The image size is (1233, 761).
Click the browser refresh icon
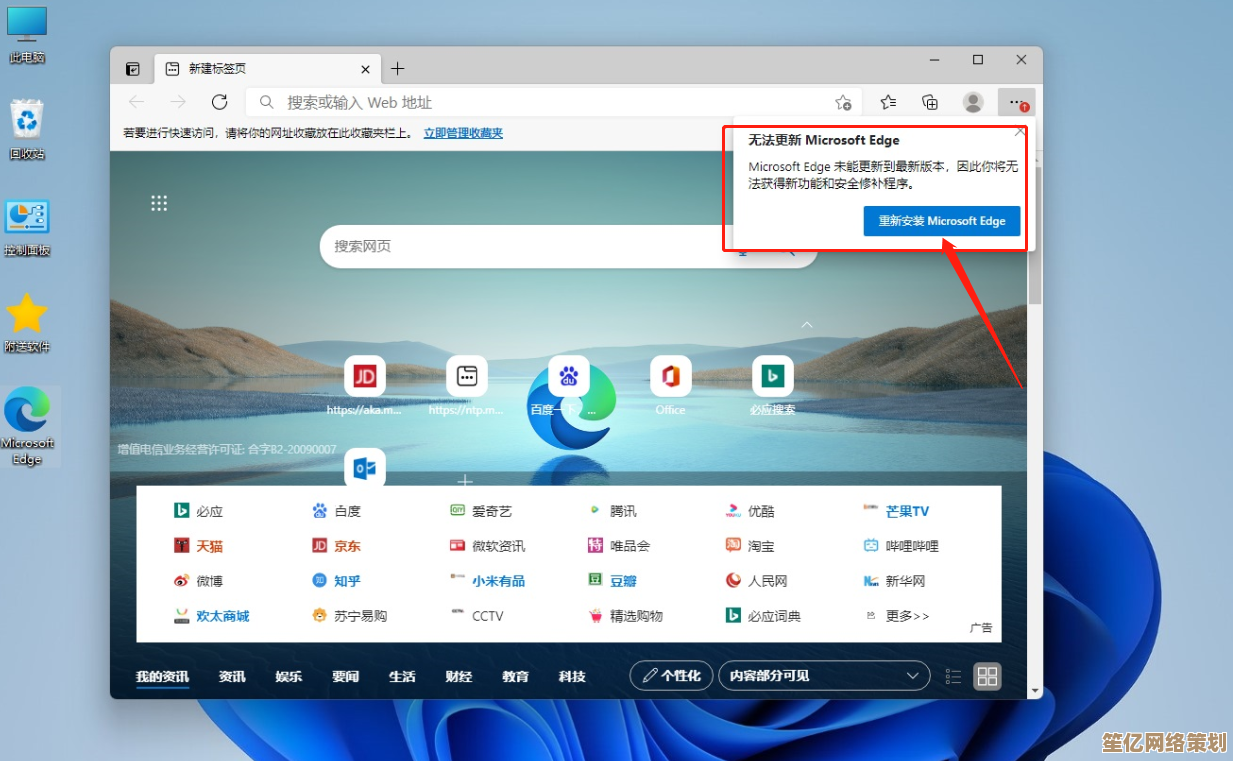[x=220, y=102]
